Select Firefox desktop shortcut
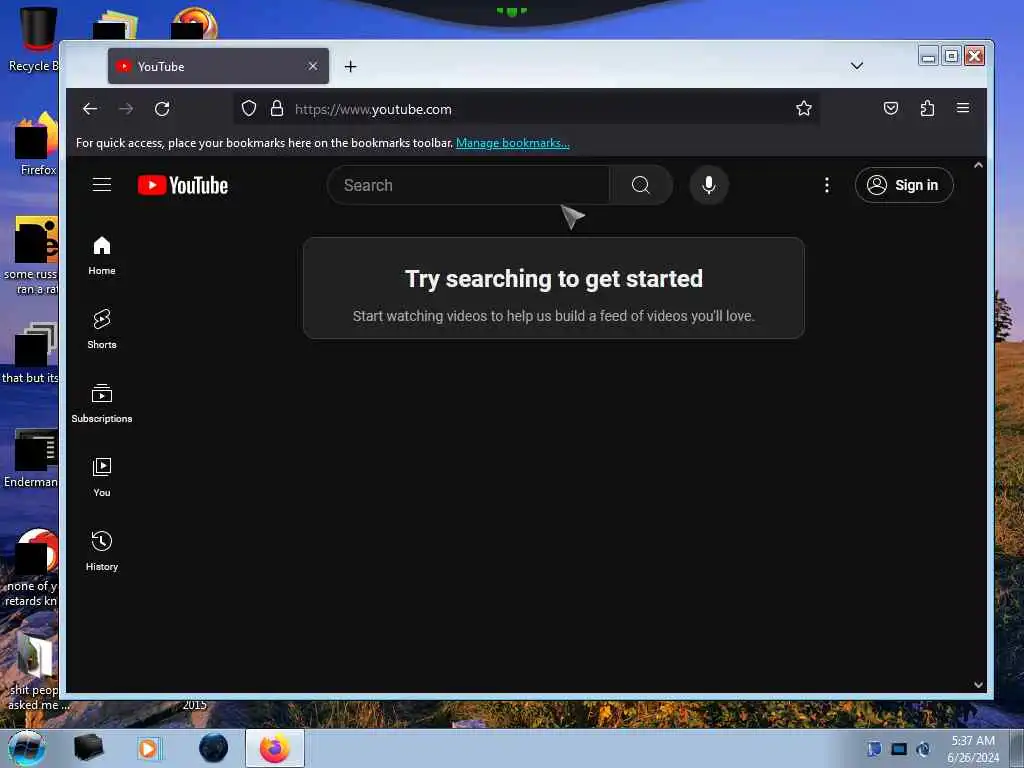Viewport: 1024px width, 768px height. click(36, 144)
